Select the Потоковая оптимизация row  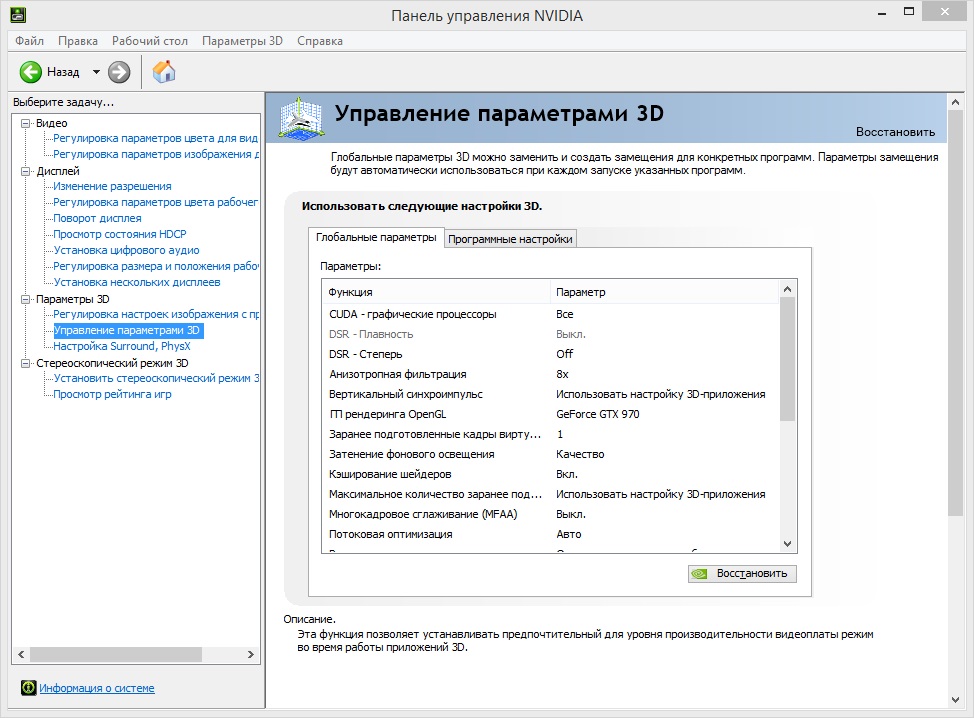point(550,534)
